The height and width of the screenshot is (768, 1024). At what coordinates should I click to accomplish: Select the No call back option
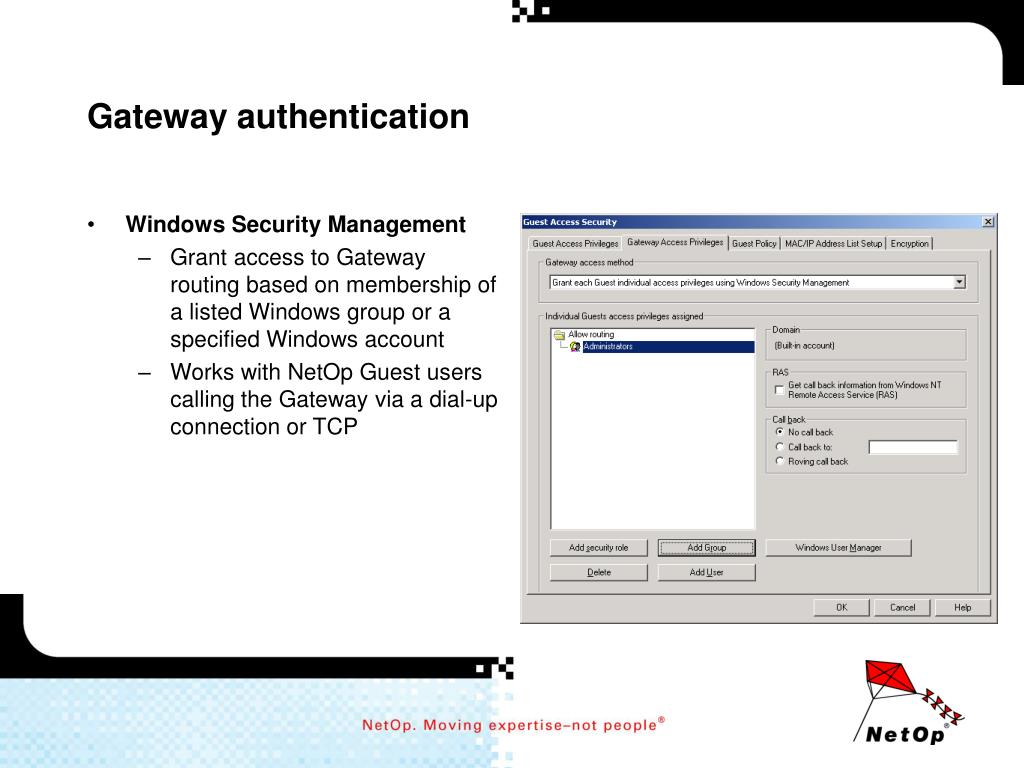(779, 432)
